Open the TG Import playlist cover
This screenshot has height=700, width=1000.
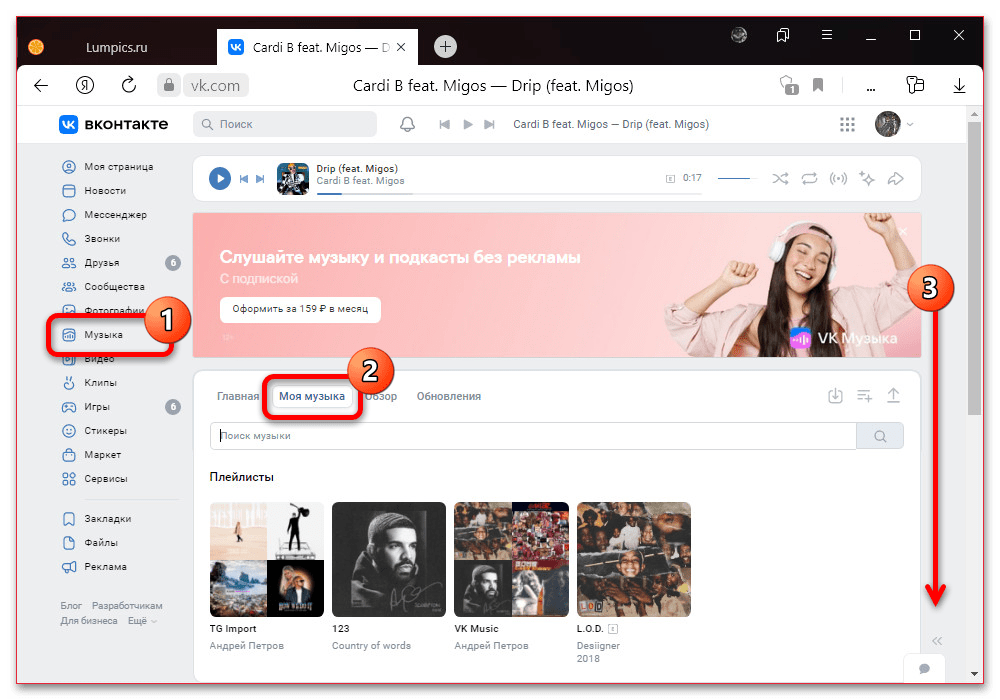[x=267, y=559]
